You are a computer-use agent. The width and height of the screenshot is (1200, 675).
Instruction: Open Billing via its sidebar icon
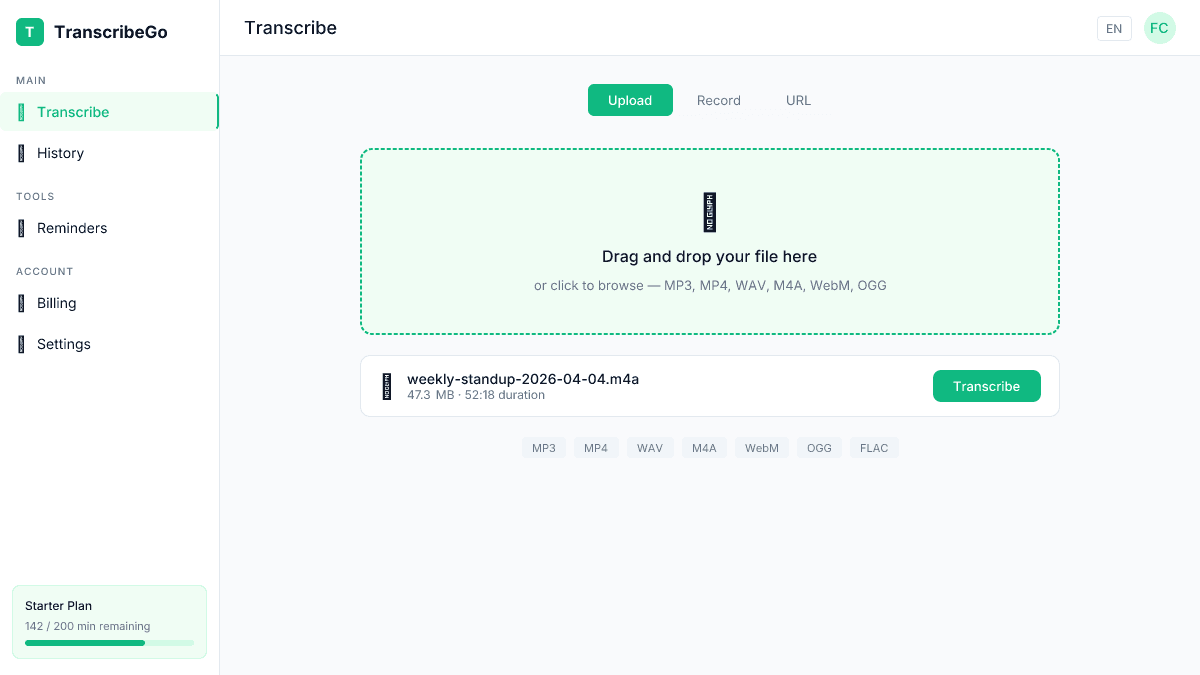22,303
